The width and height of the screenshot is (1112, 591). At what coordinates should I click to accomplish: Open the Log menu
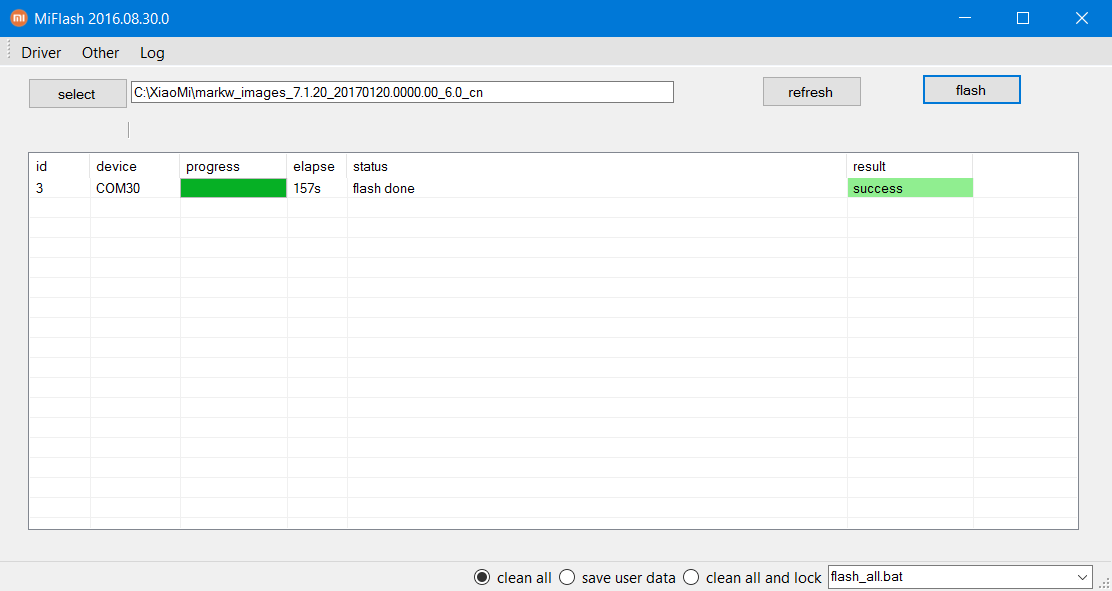pyautogui.click(x=152, y=53)
